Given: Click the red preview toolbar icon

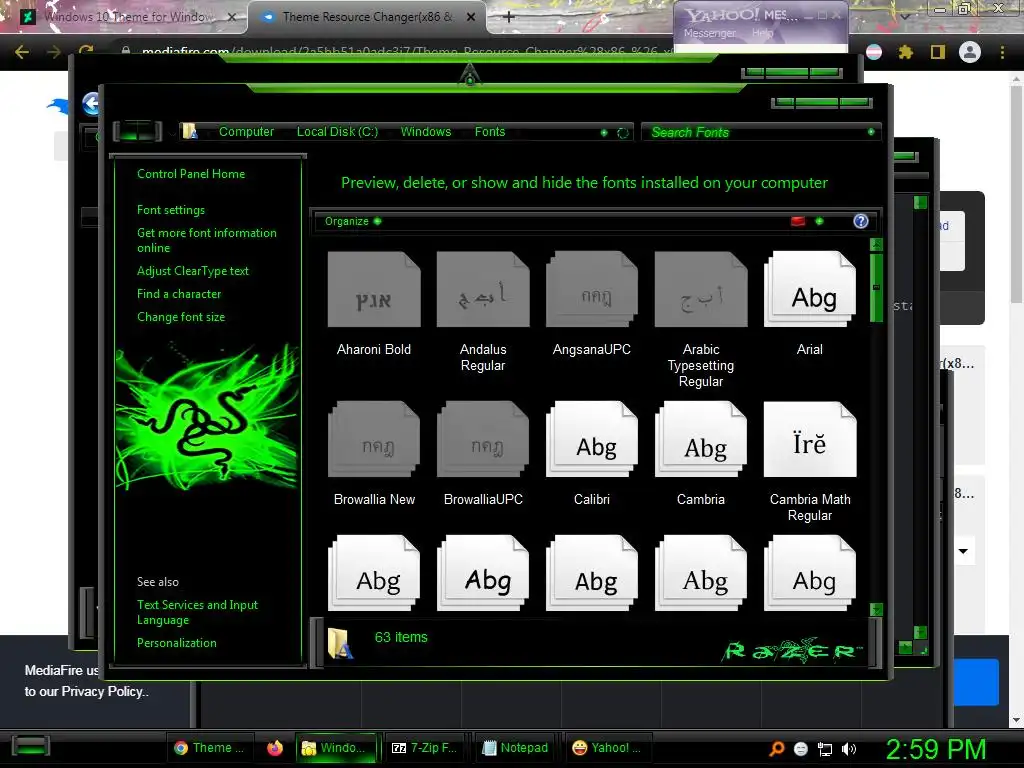Looking at the screenshot, I should click(798, 221).
